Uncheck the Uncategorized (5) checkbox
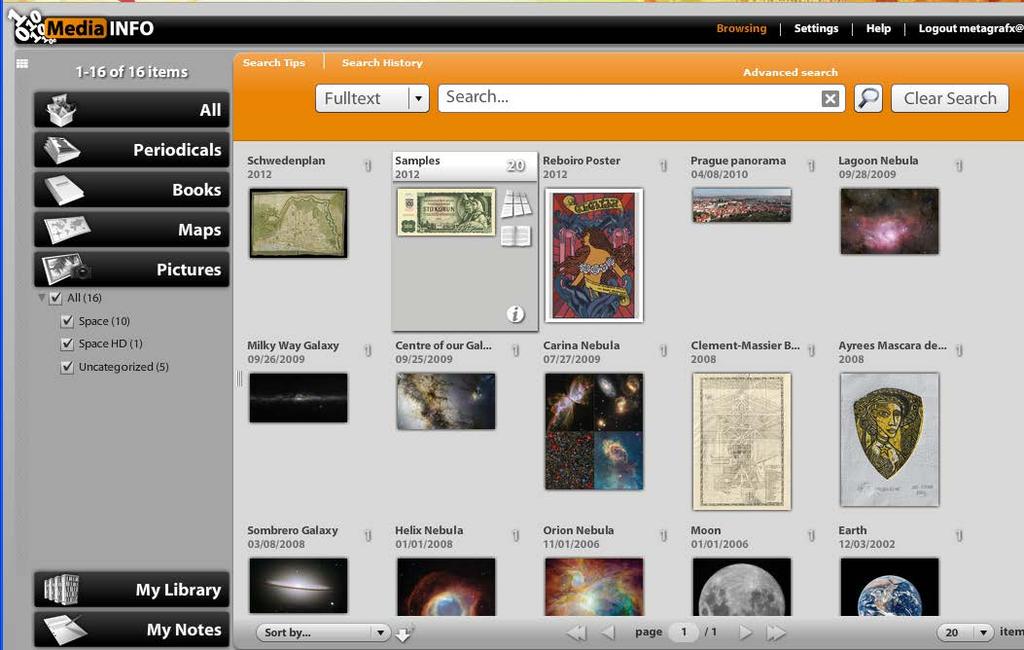Viewport: 1024px width, 650px height. click(x=67, y=367)
